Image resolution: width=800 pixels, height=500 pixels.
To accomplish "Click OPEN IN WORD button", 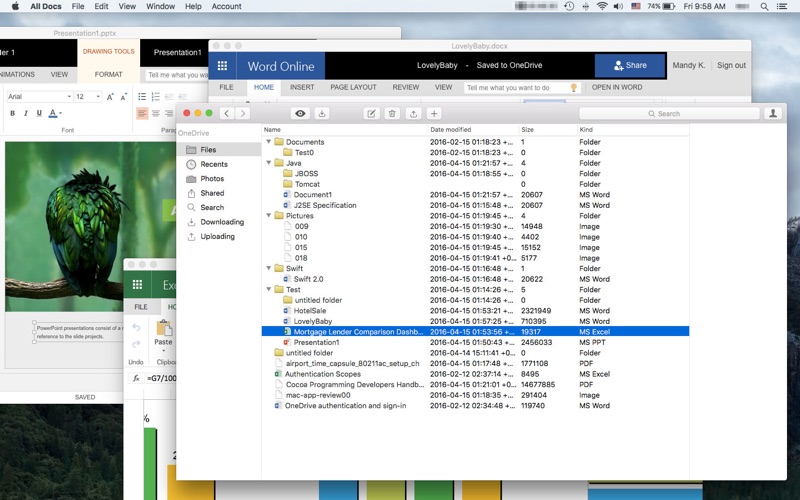I will 617,87.
